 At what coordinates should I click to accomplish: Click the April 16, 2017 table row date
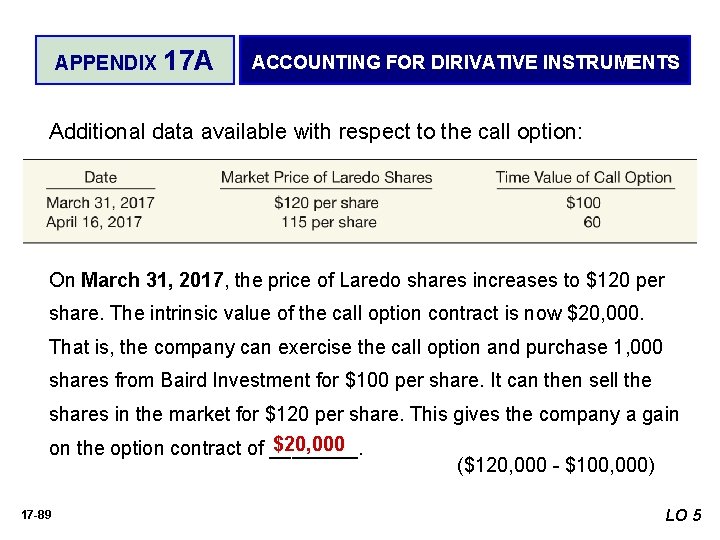pyautogui.click(x=94, y=222)
